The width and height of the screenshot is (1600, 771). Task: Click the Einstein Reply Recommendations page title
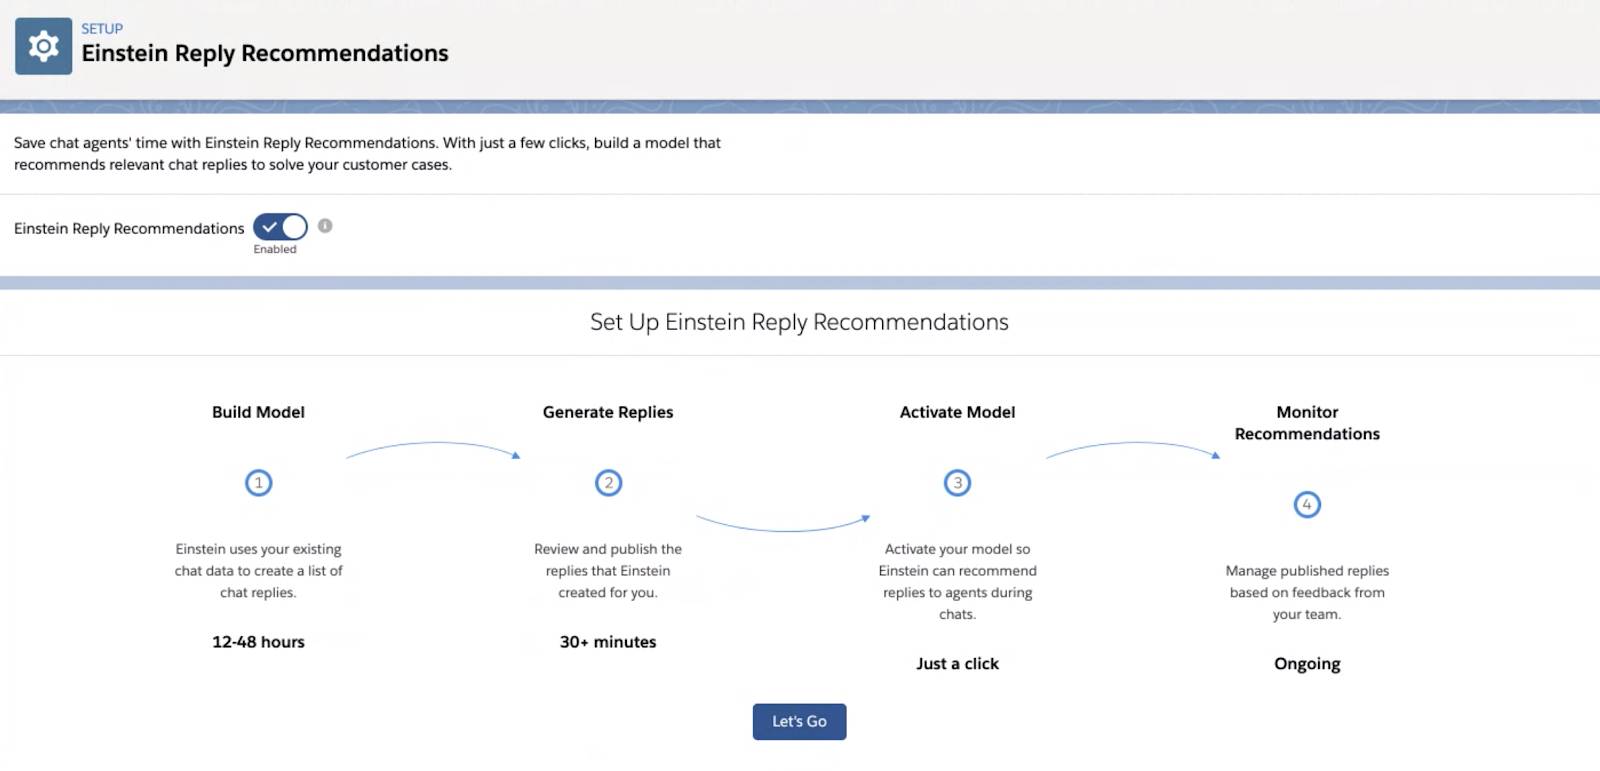point(265,54)
